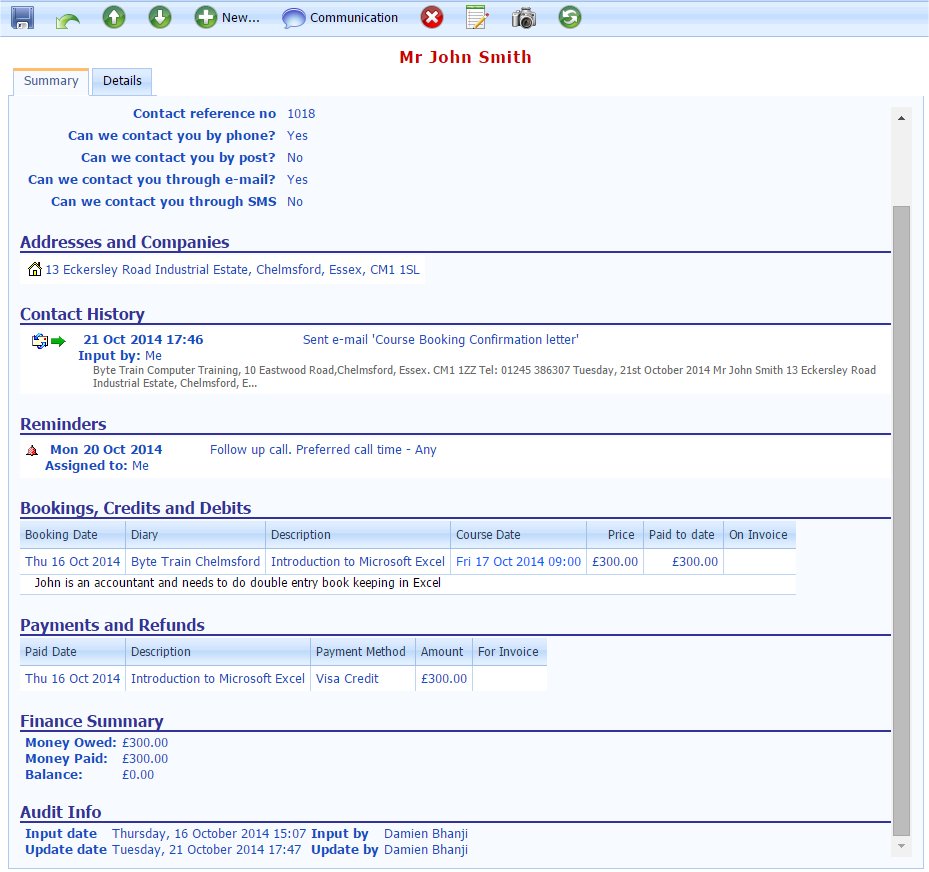Click the Paid Date column header
This screenshot has width=929, height=872.
73,652
